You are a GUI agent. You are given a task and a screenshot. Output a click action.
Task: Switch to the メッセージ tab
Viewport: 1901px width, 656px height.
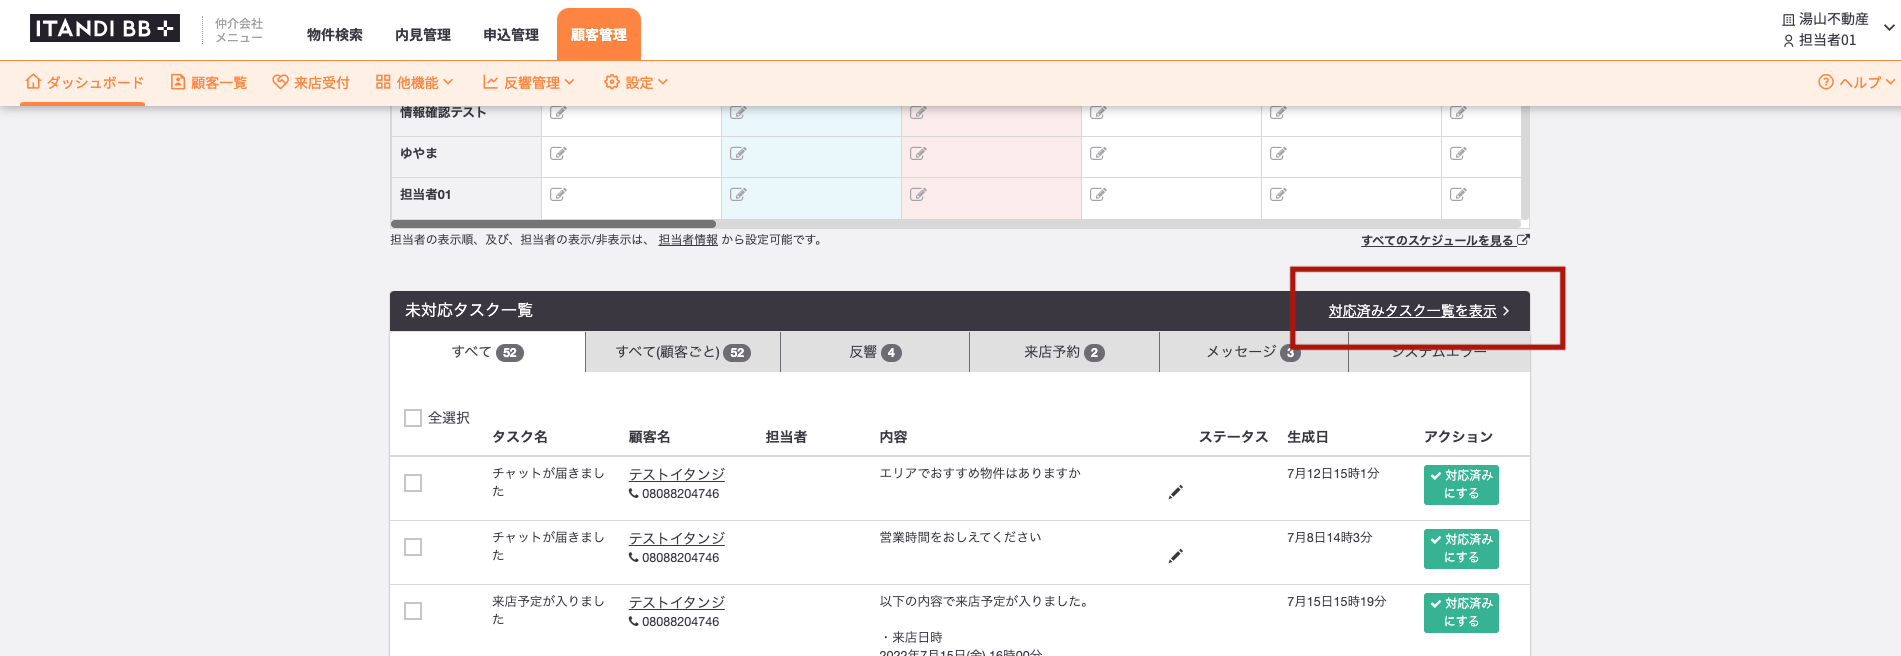(x=1253, y=352)
